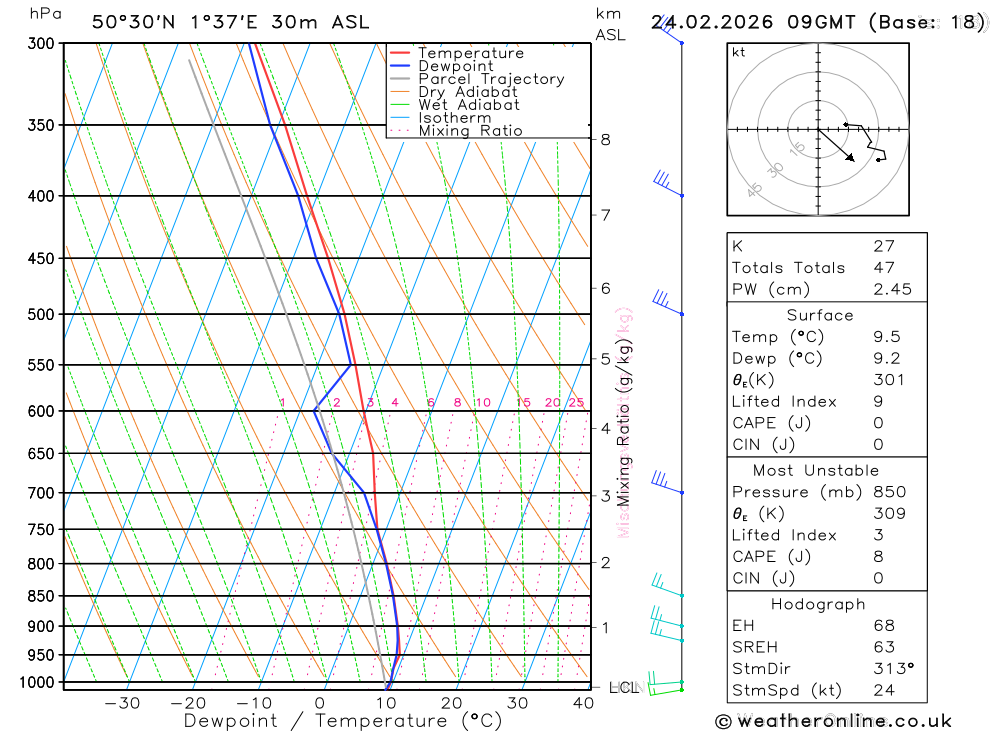Click the Dewpoint legend entry
This screenshot has width=1000, height=733.
pos(442,66)
